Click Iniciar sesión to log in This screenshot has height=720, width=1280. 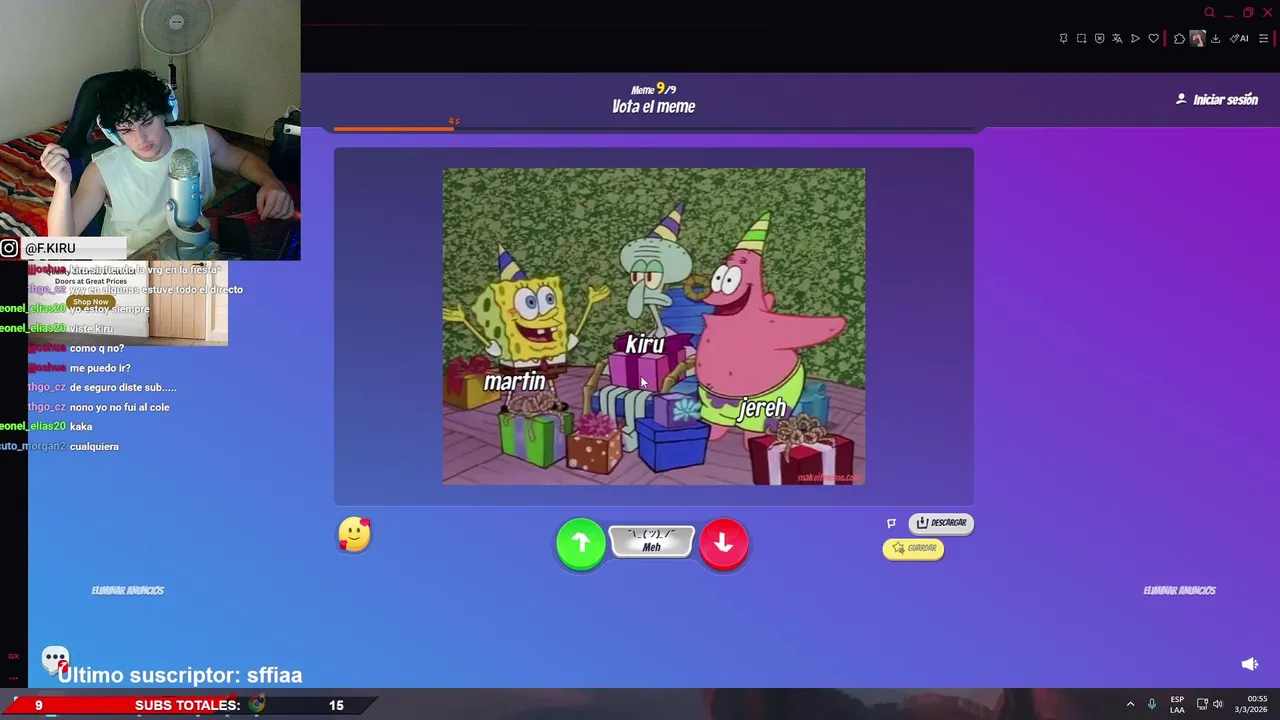pyautogui.click(x=1217, y=100)
